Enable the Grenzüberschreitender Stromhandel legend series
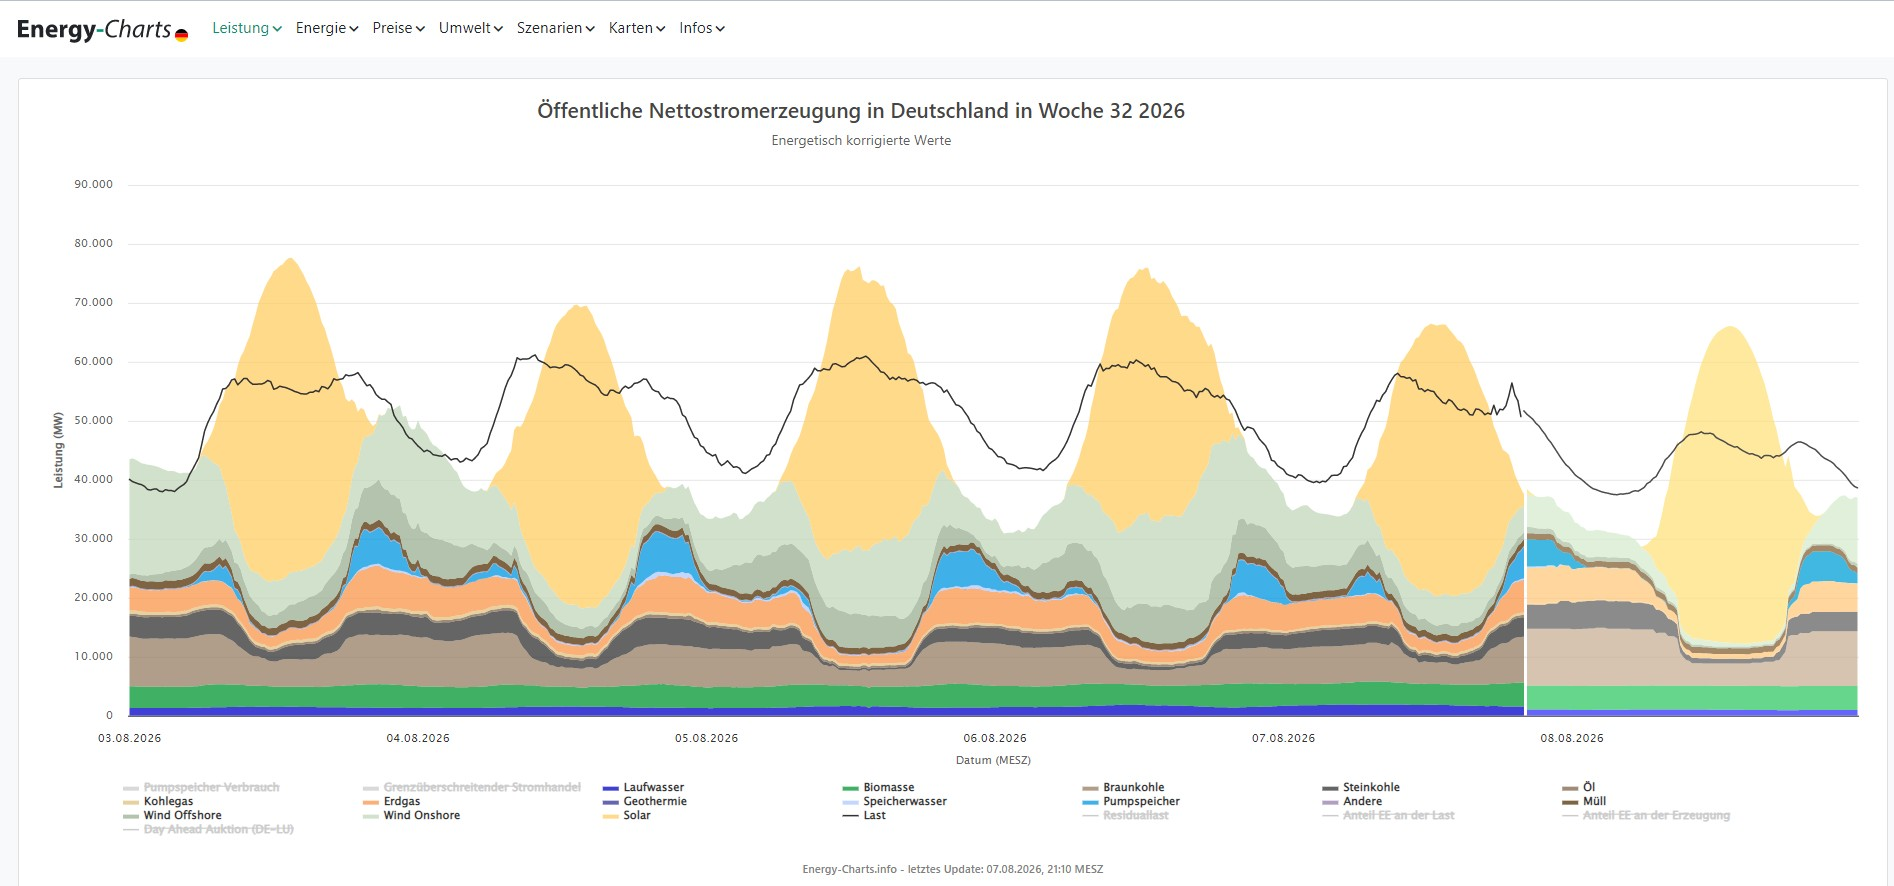The height and width of the screenshot is (886, 1894). pos(472,787)
